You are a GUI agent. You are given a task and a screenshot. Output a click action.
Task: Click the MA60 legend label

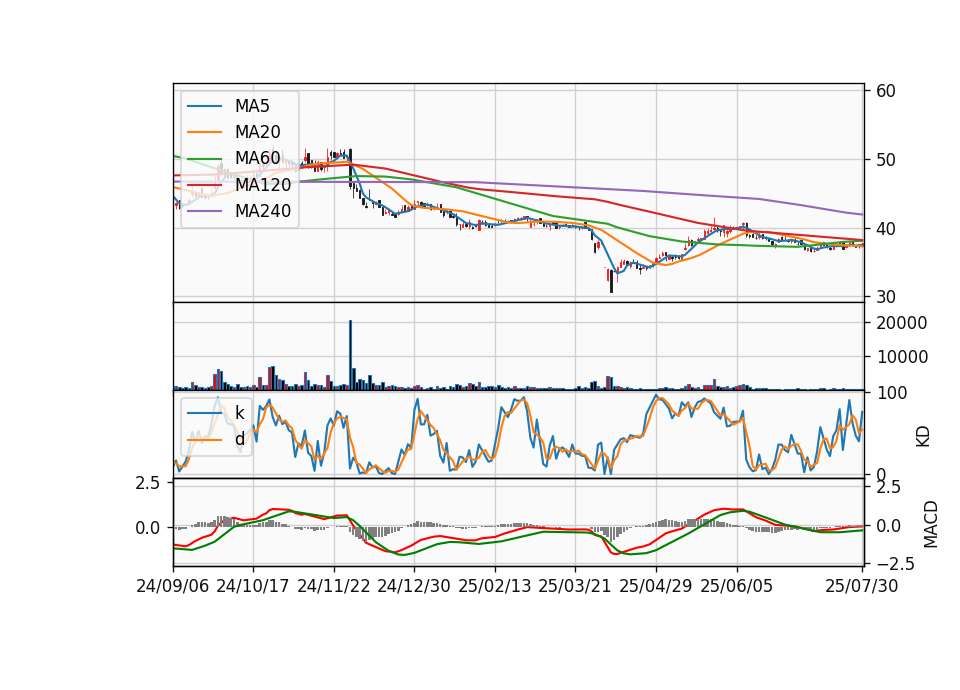[257, 158]
